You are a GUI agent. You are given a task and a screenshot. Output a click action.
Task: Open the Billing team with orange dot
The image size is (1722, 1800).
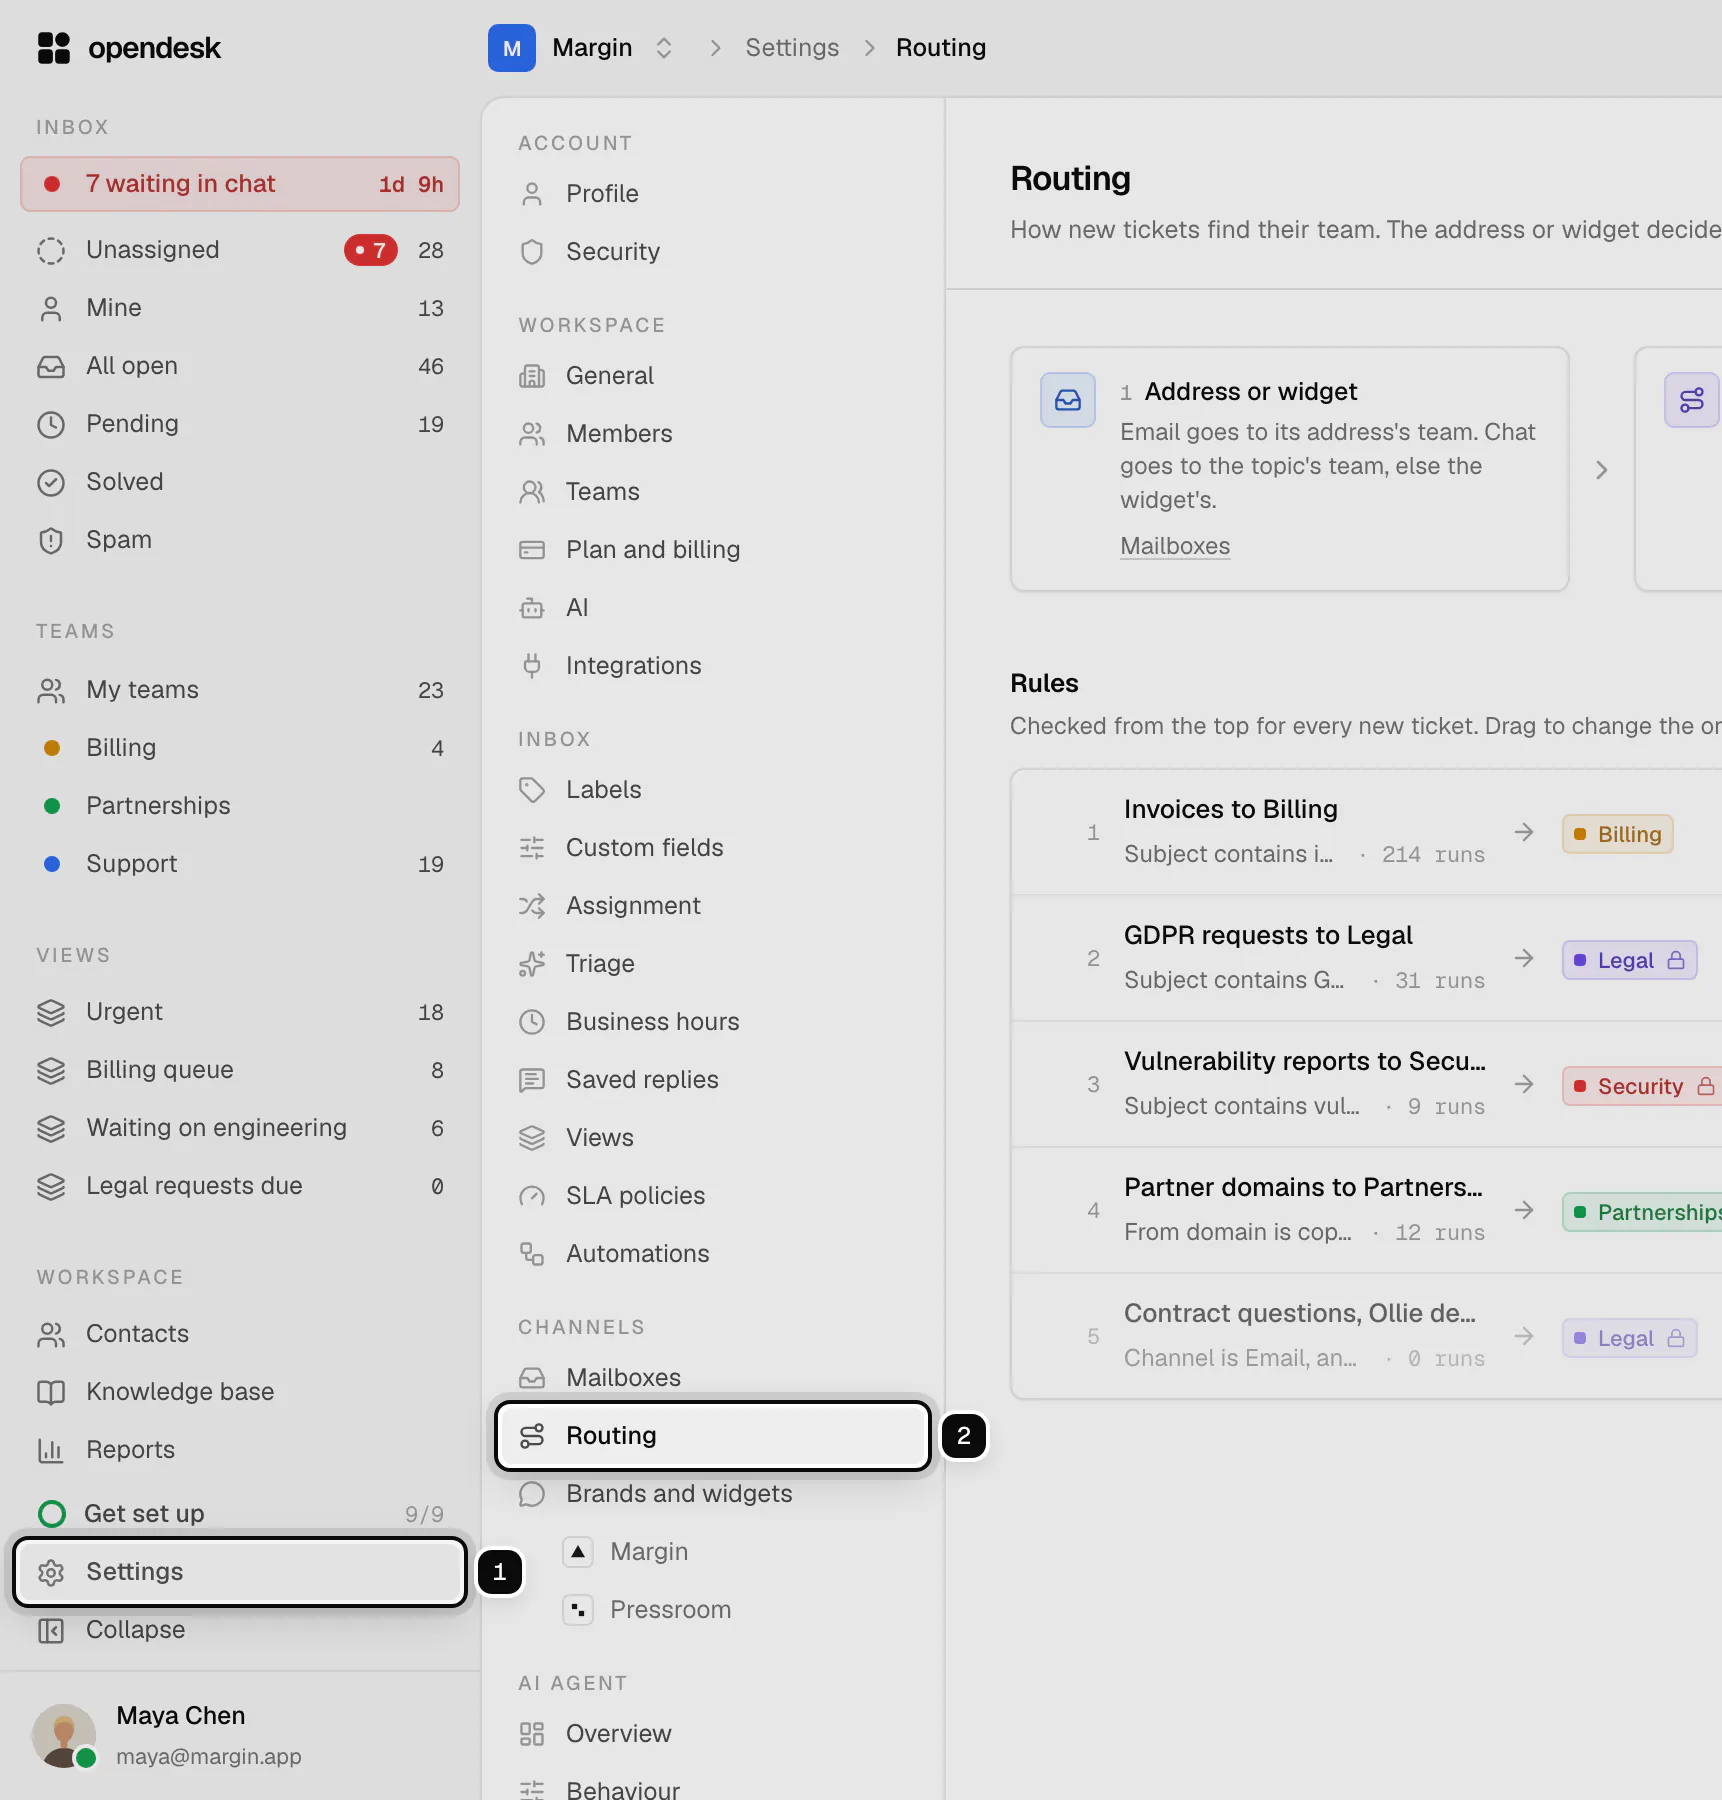(x=240, y=748)
